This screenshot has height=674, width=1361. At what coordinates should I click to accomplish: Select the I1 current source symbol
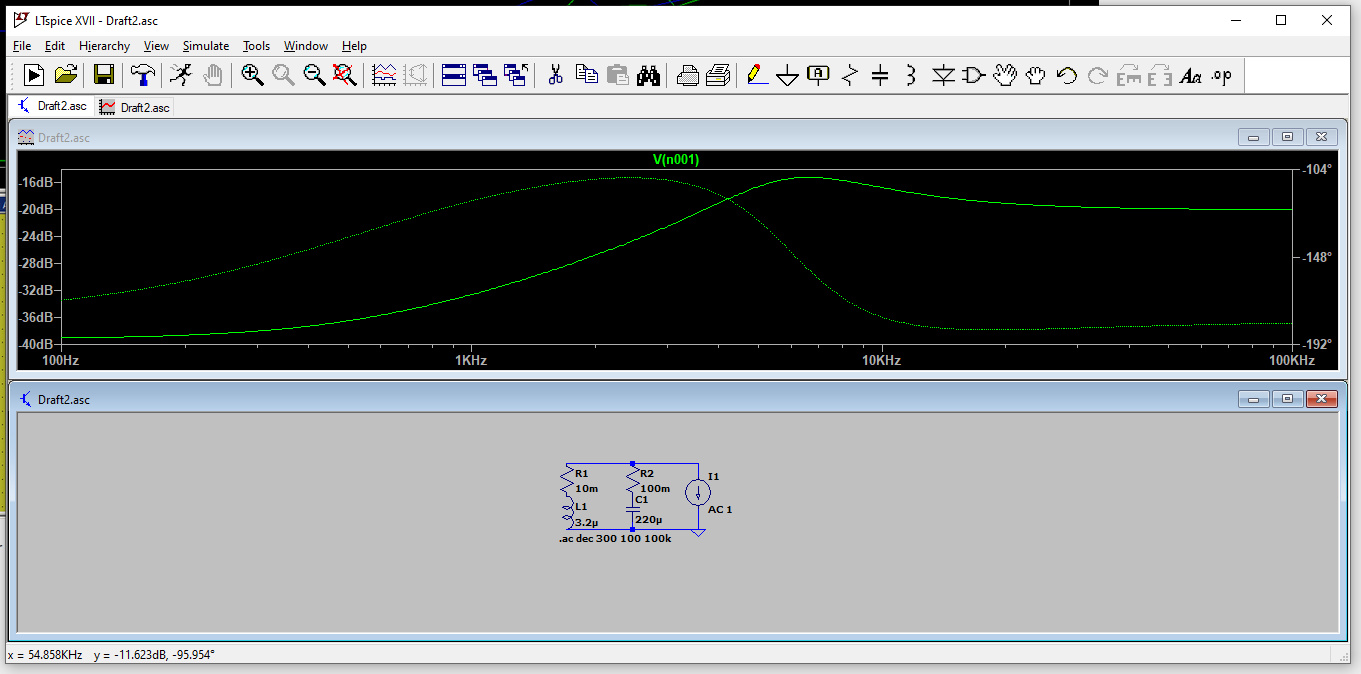coord(698,492)
